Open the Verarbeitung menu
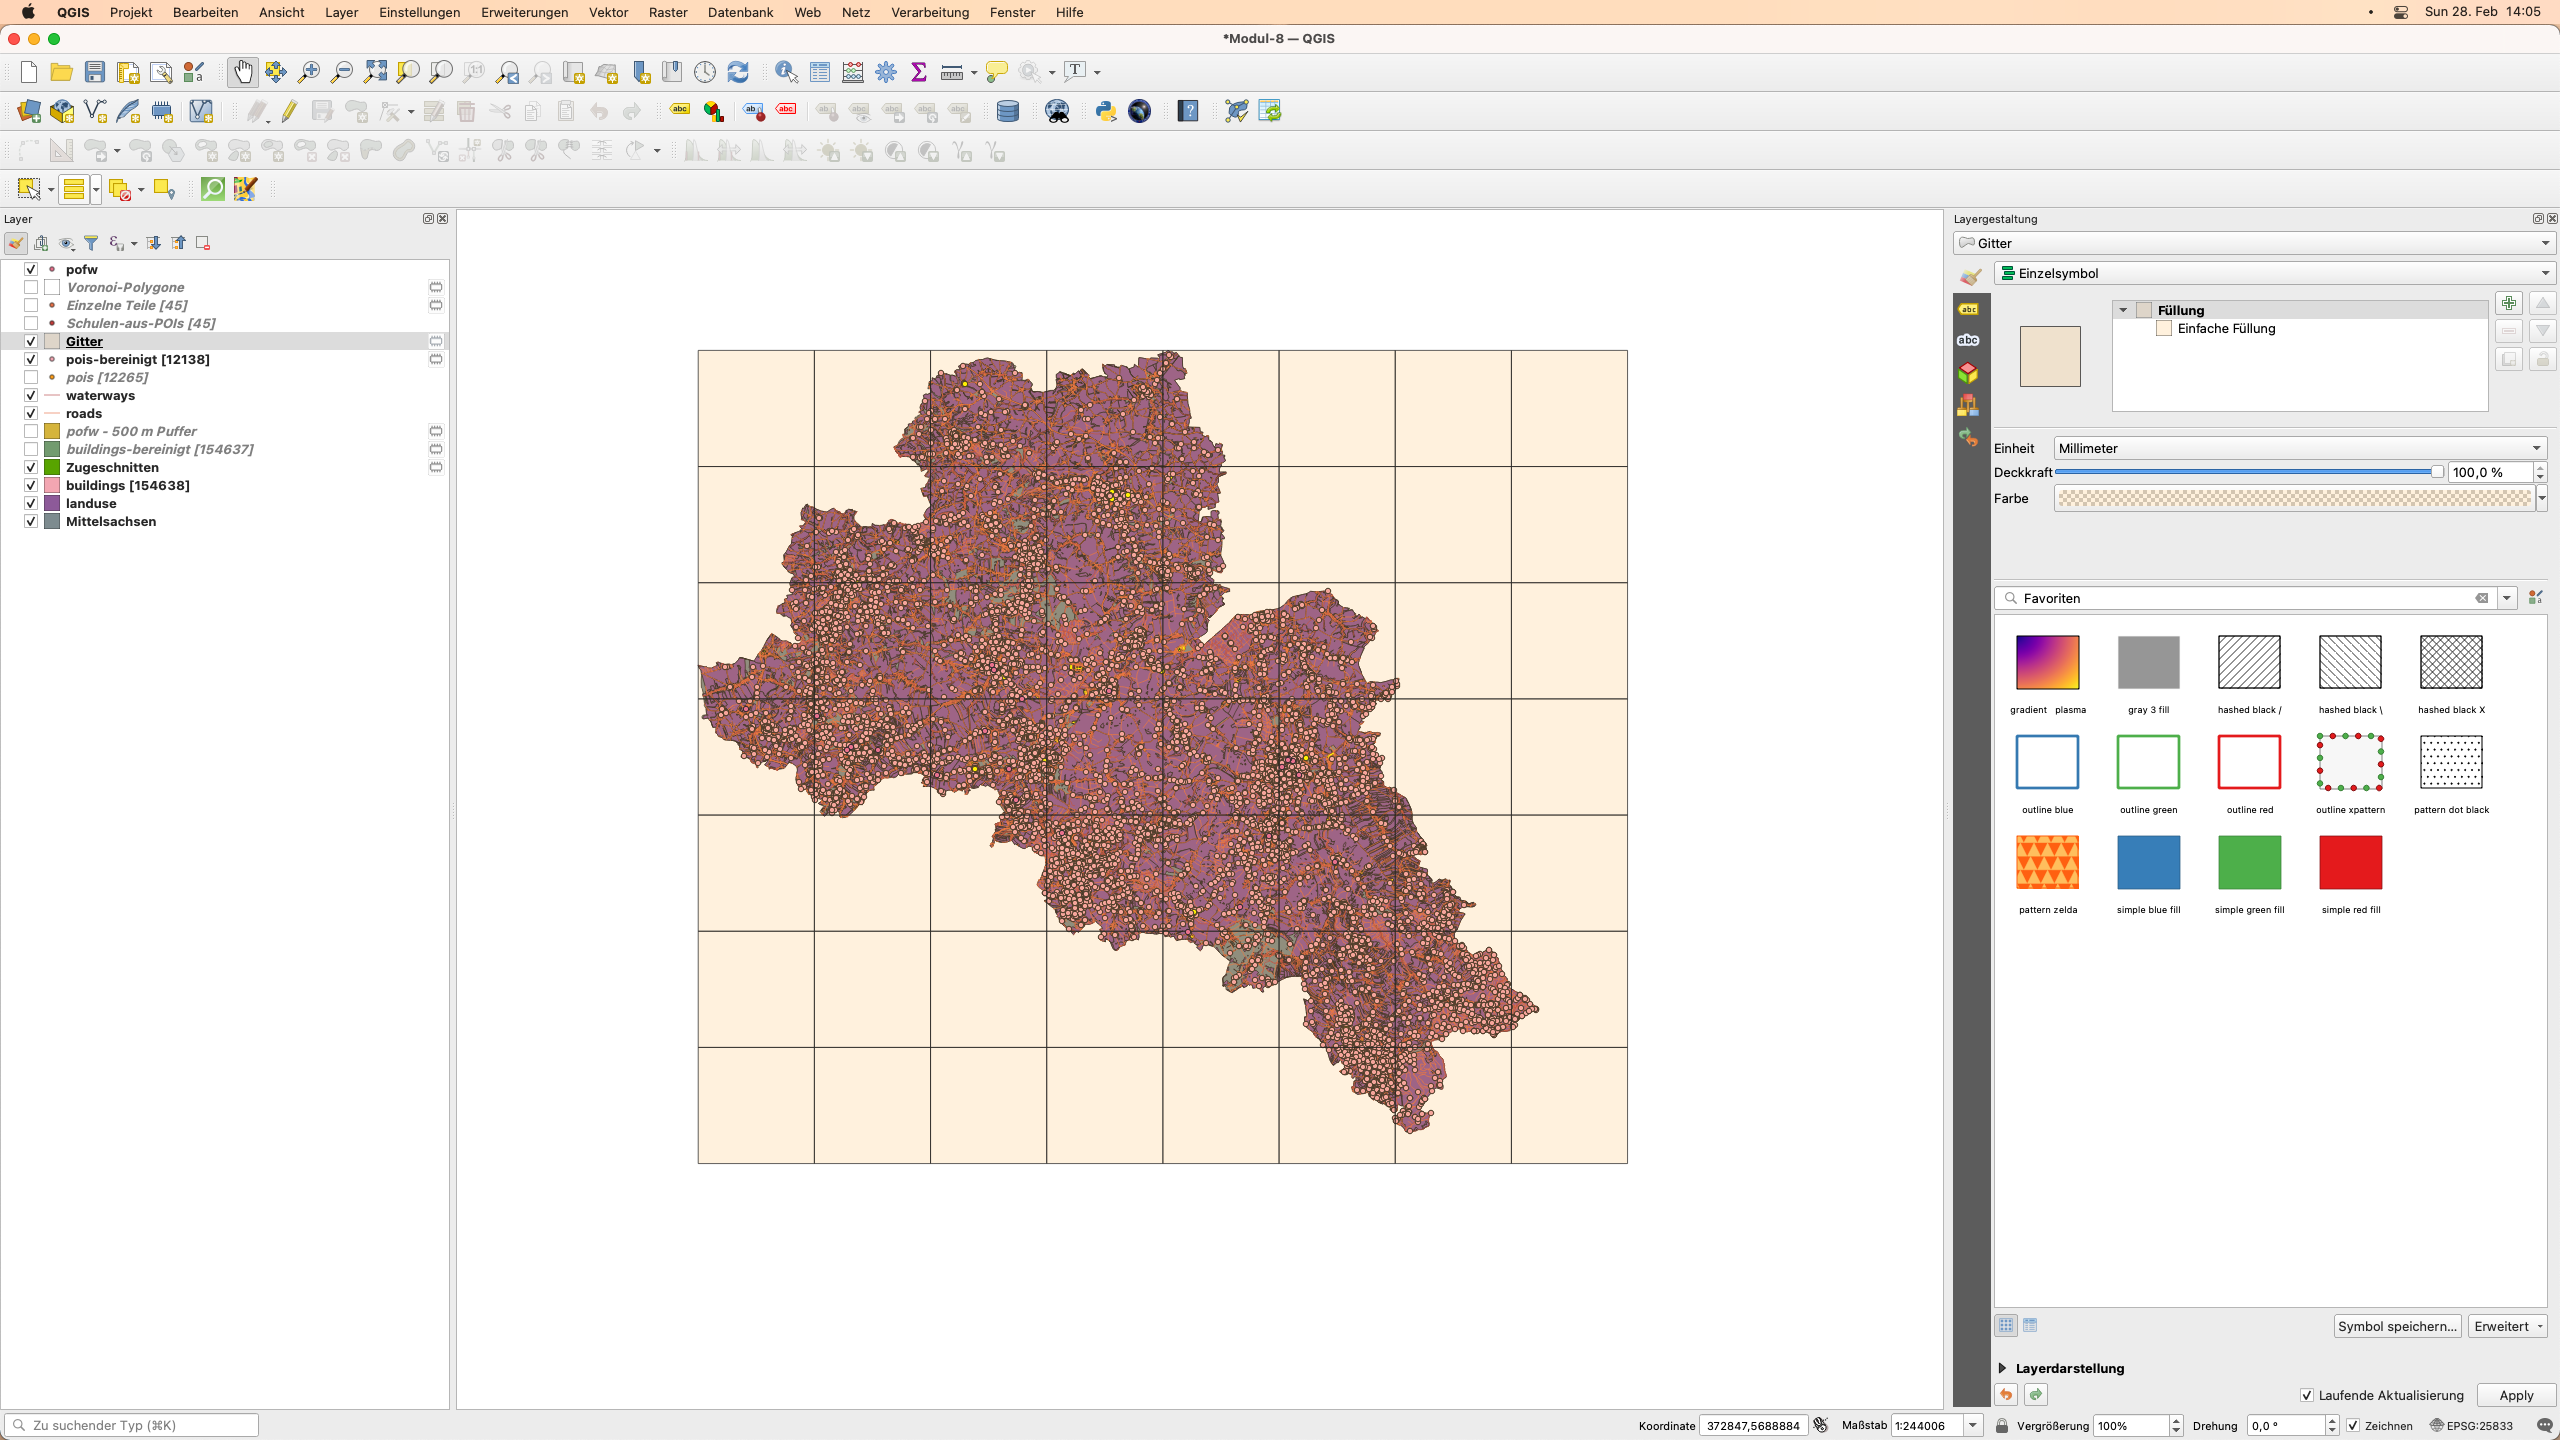The height and width of the screenshot is (1440, 2560). tap(930, 12)
